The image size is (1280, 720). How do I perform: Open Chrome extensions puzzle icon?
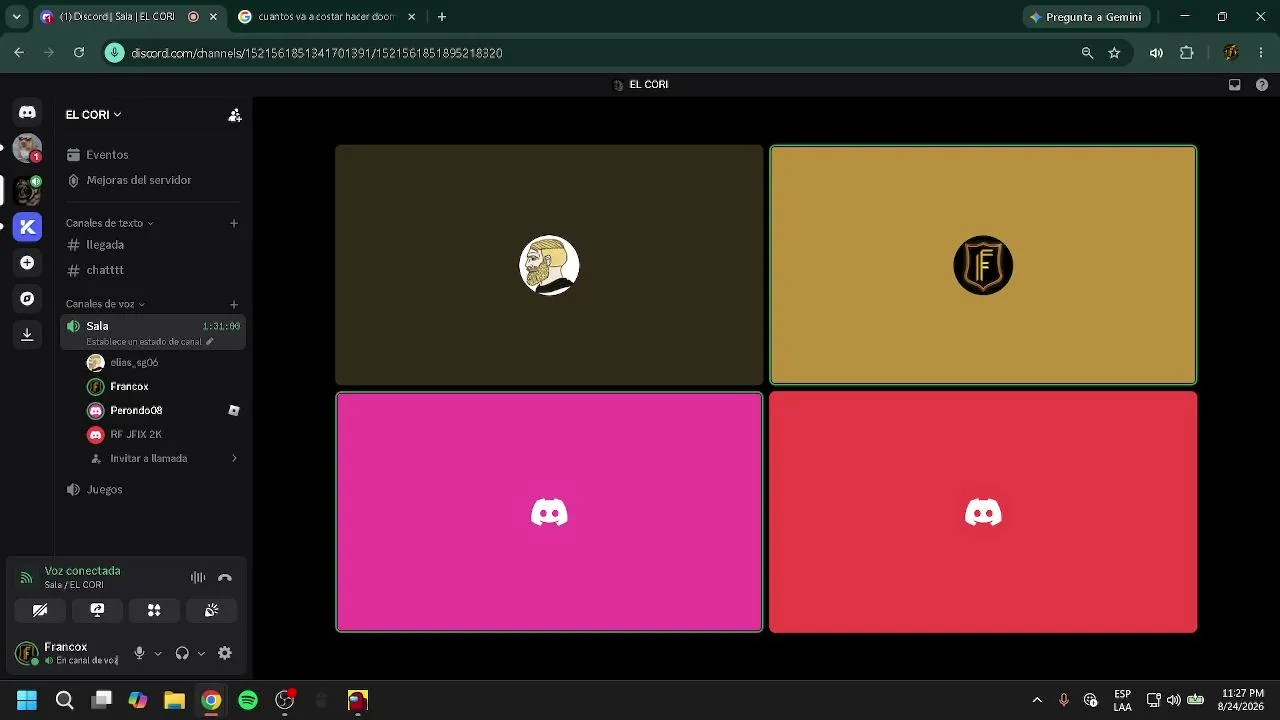(x=1187, y=53)
